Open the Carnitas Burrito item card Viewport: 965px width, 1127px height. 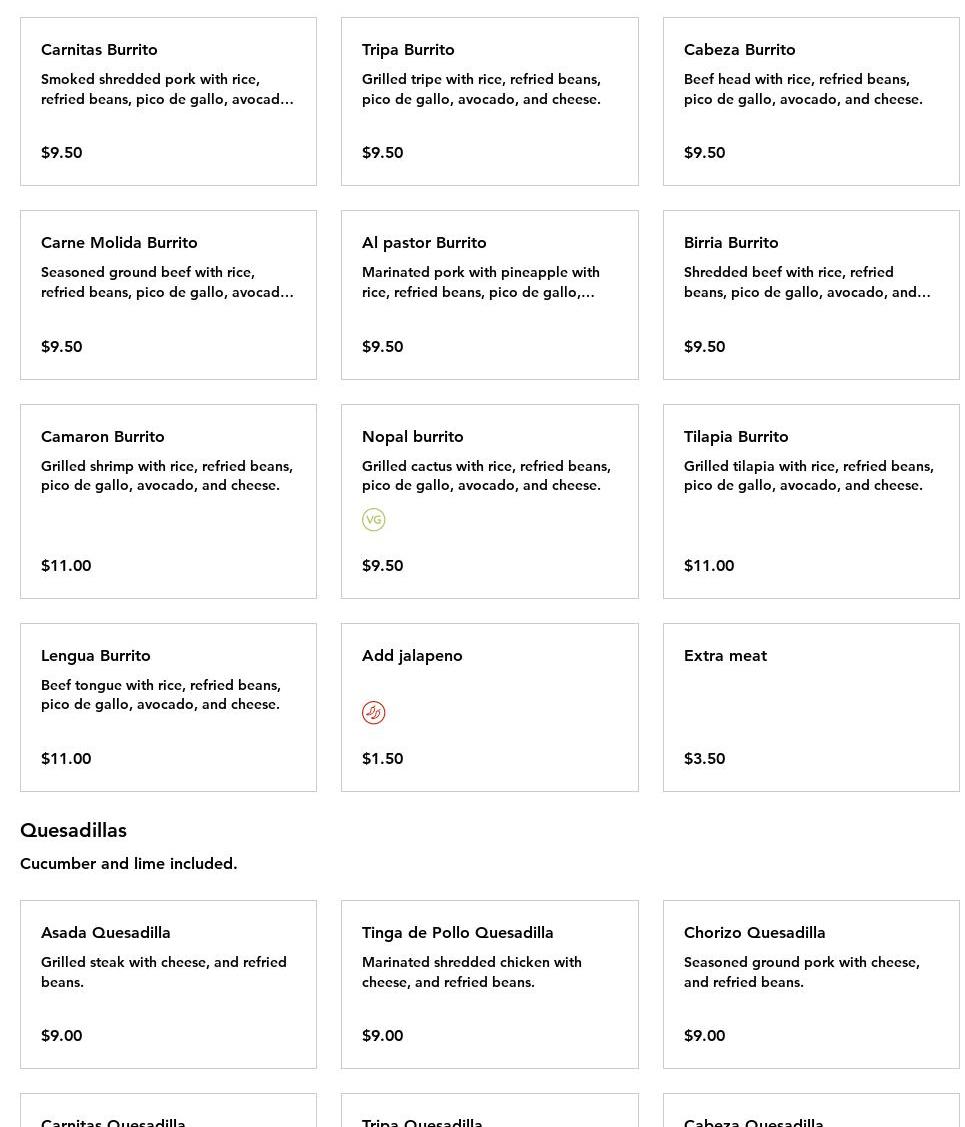click(168, 101)
